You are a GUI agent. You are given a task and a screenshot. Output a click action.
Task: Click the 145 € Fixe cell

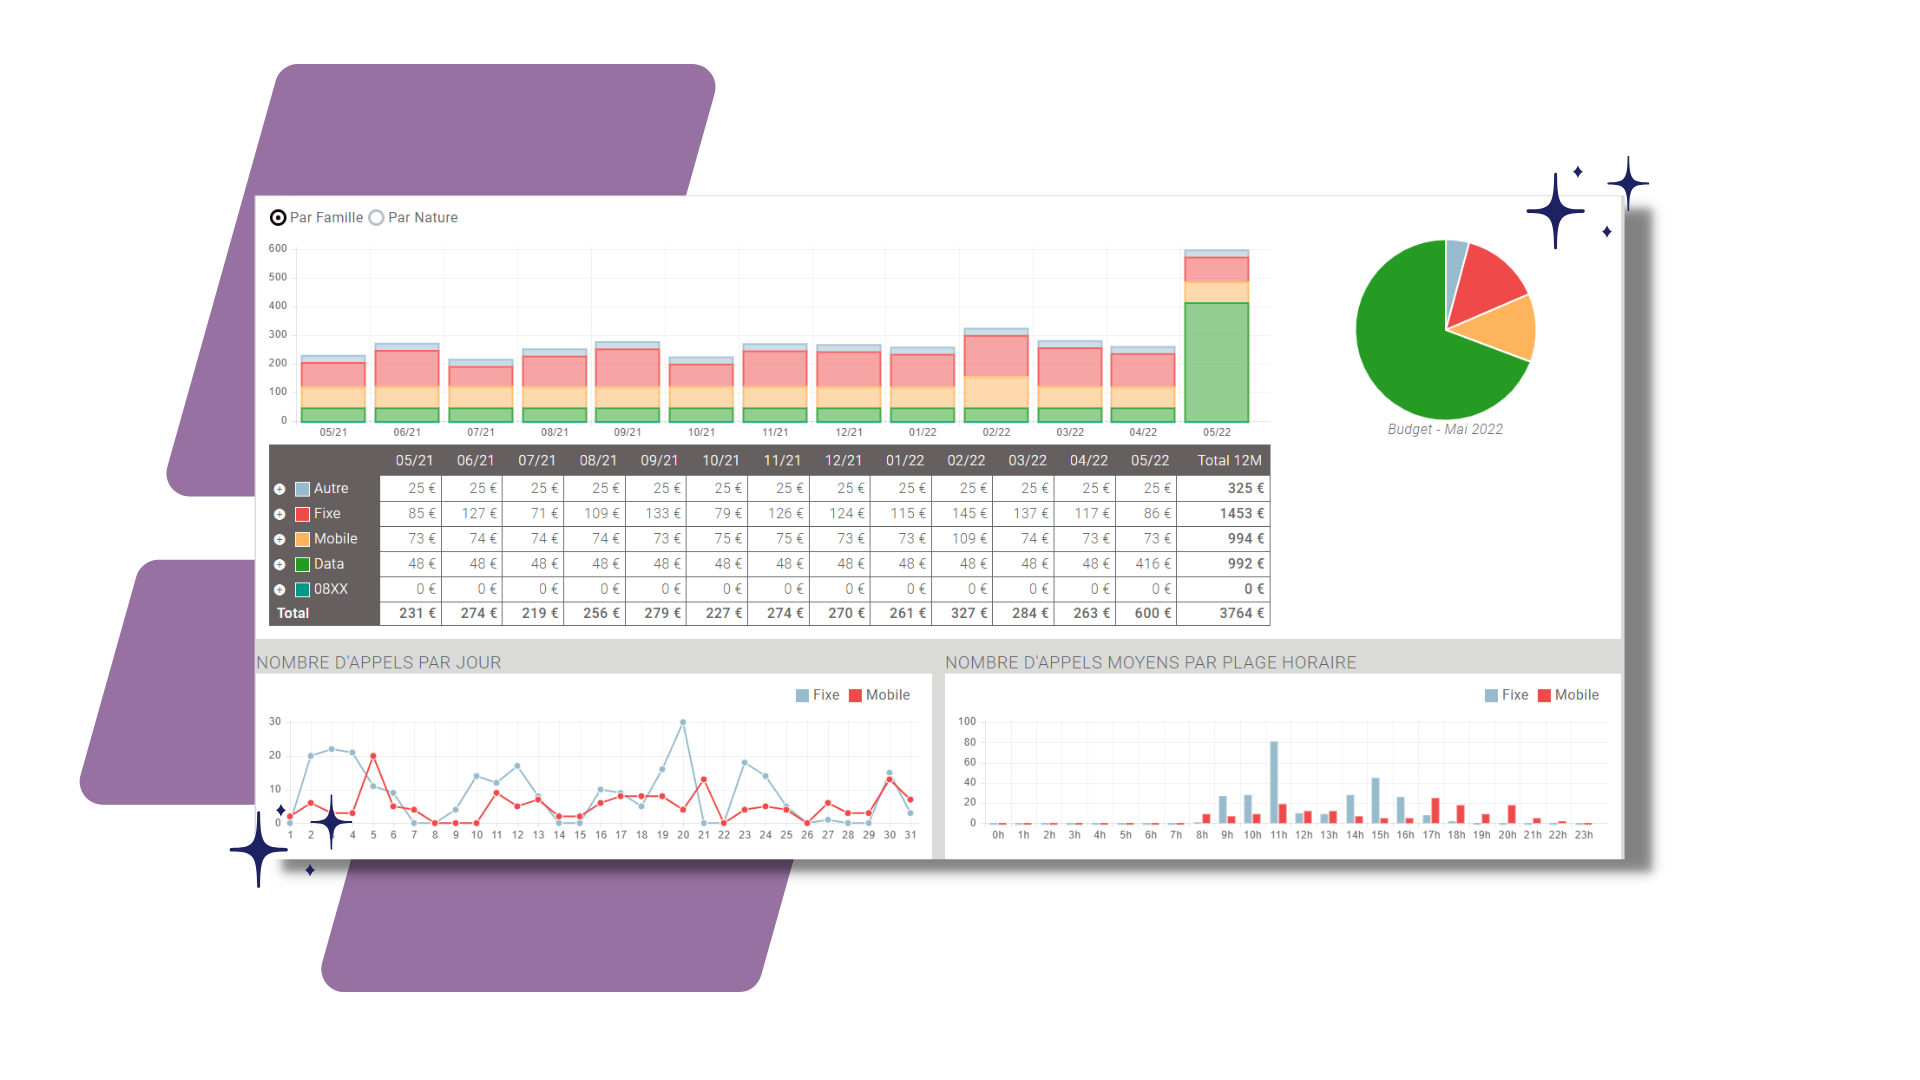[962, 514]
